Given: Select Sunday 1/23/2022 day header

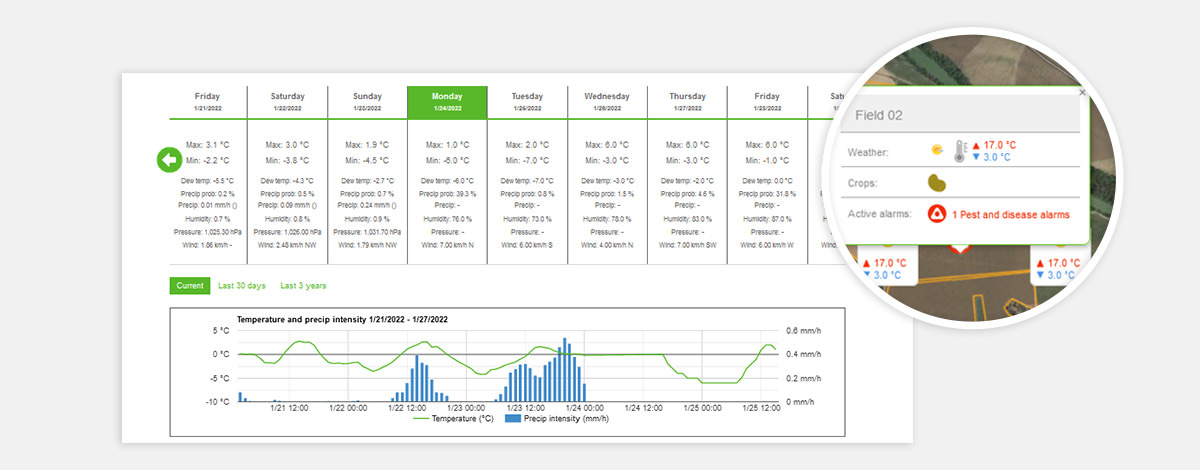Looking at the screenshot, I should pos(367,102).
